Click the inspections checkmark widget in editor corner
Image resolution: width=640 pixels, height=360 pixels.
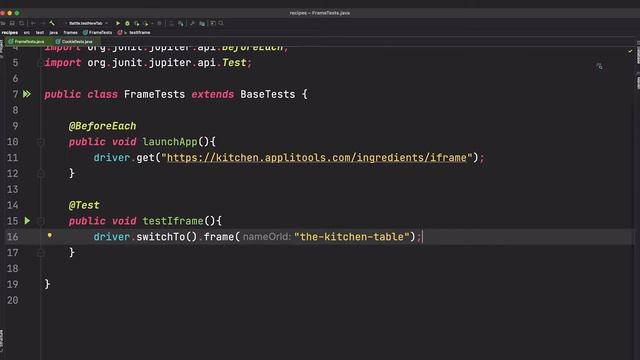[x=630, y=51]
